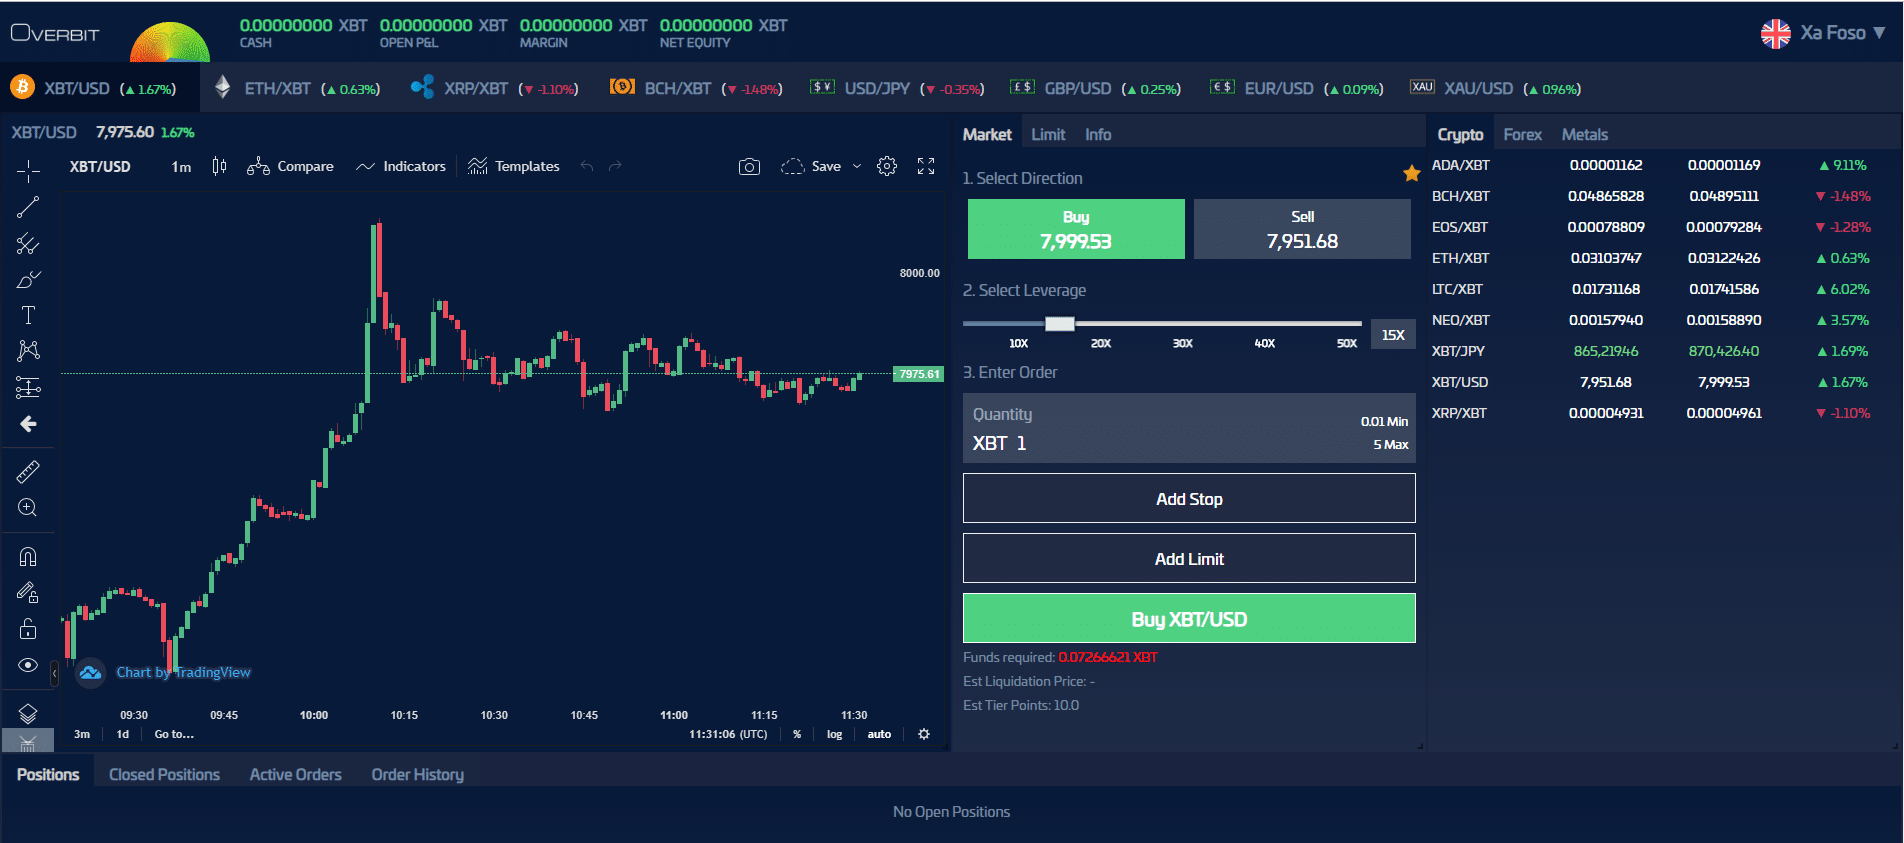
Task: Click the undo arrow in chart toolbar
Action: pyautogui.click(x=587, y=166)
